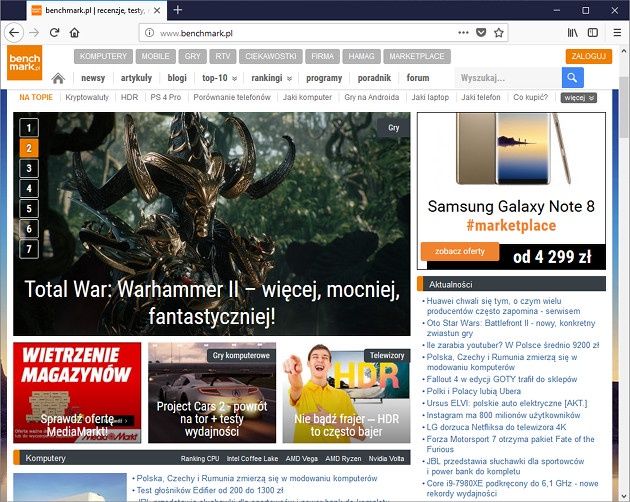Click the page vertical scrollbar thumb
Image resolution: width=630 pixels, height=502 pixels.
pos(624,107)
